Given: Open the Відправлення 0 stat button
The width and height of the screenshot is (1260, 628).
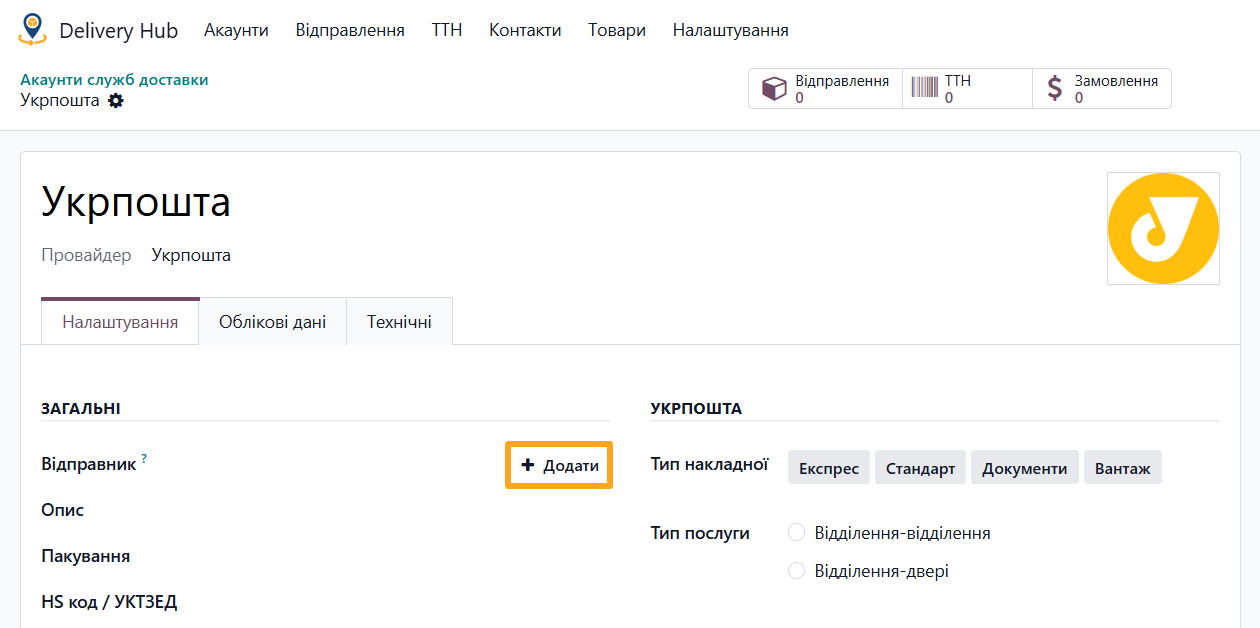Looking at the screenshot, I should [x=826, y=88].
